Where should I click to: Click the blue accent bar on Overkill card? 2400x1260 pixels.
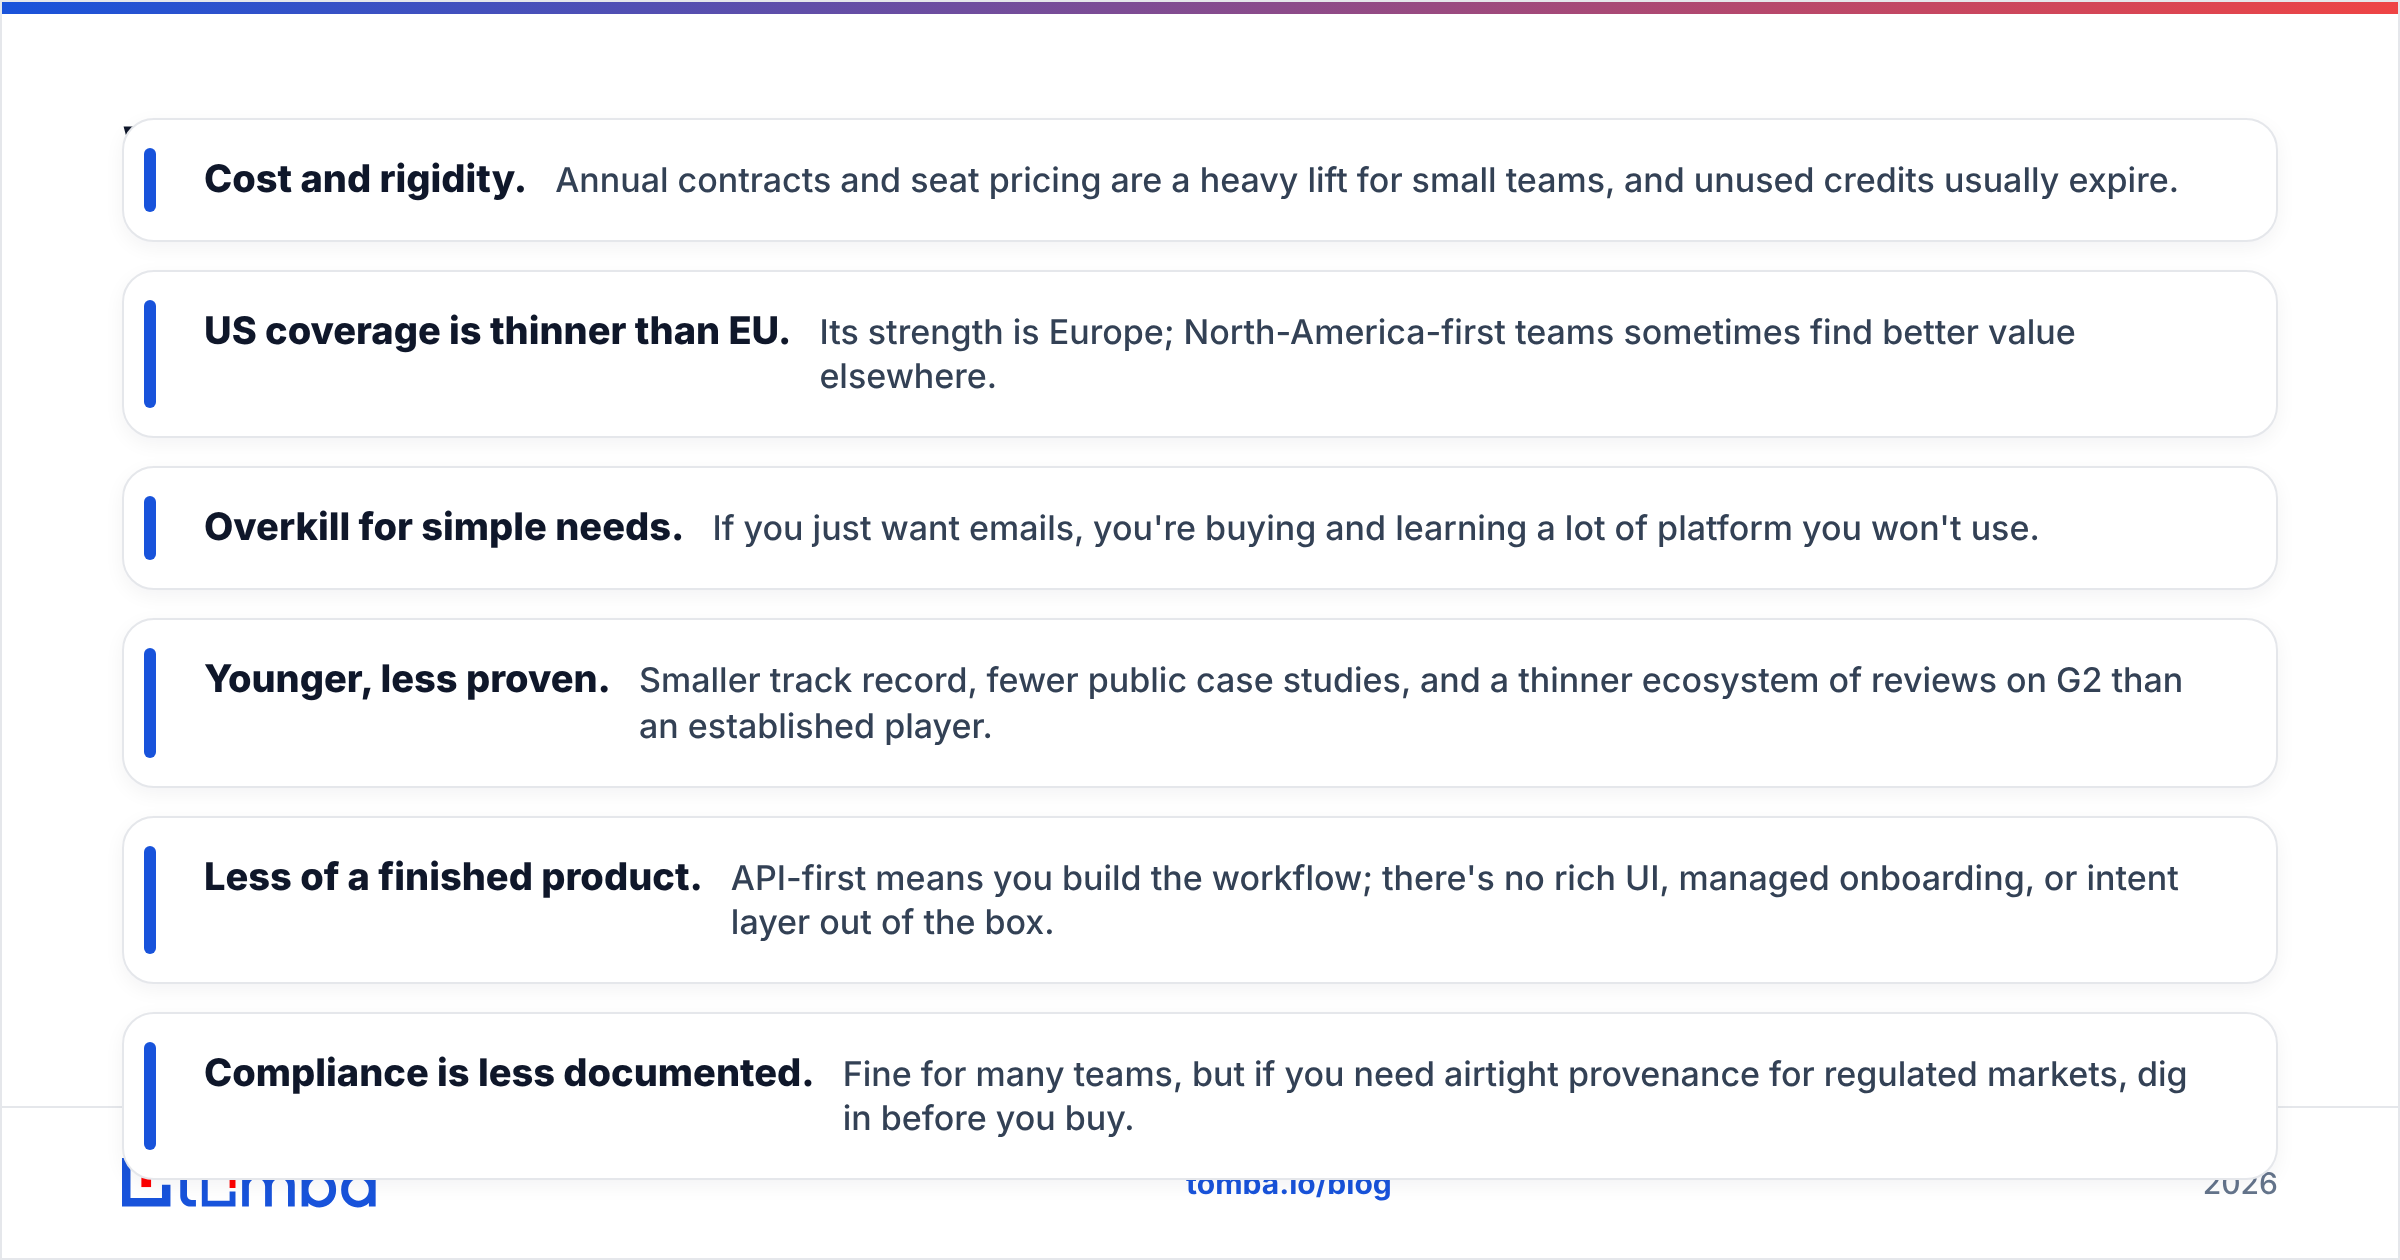150,528
